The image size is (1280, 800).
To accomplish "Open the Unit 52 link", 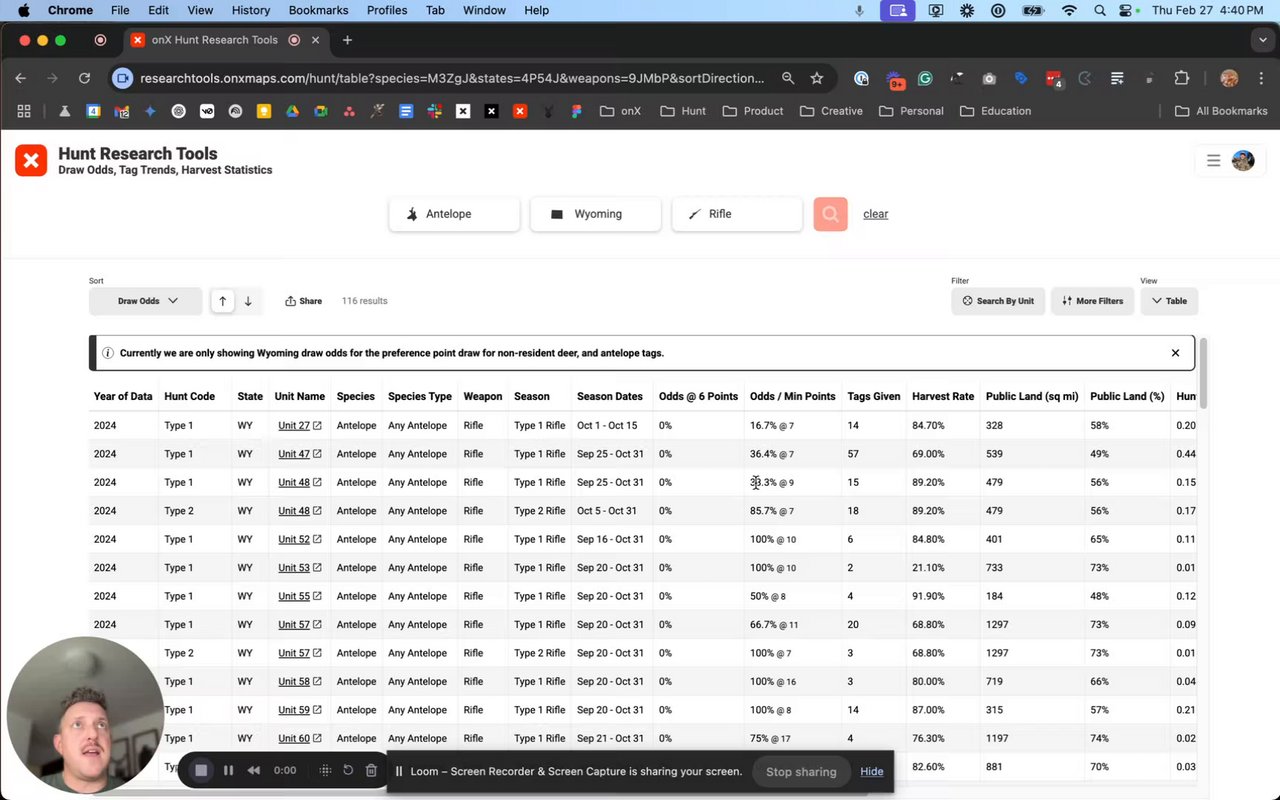I will click(x=299, y=539).
